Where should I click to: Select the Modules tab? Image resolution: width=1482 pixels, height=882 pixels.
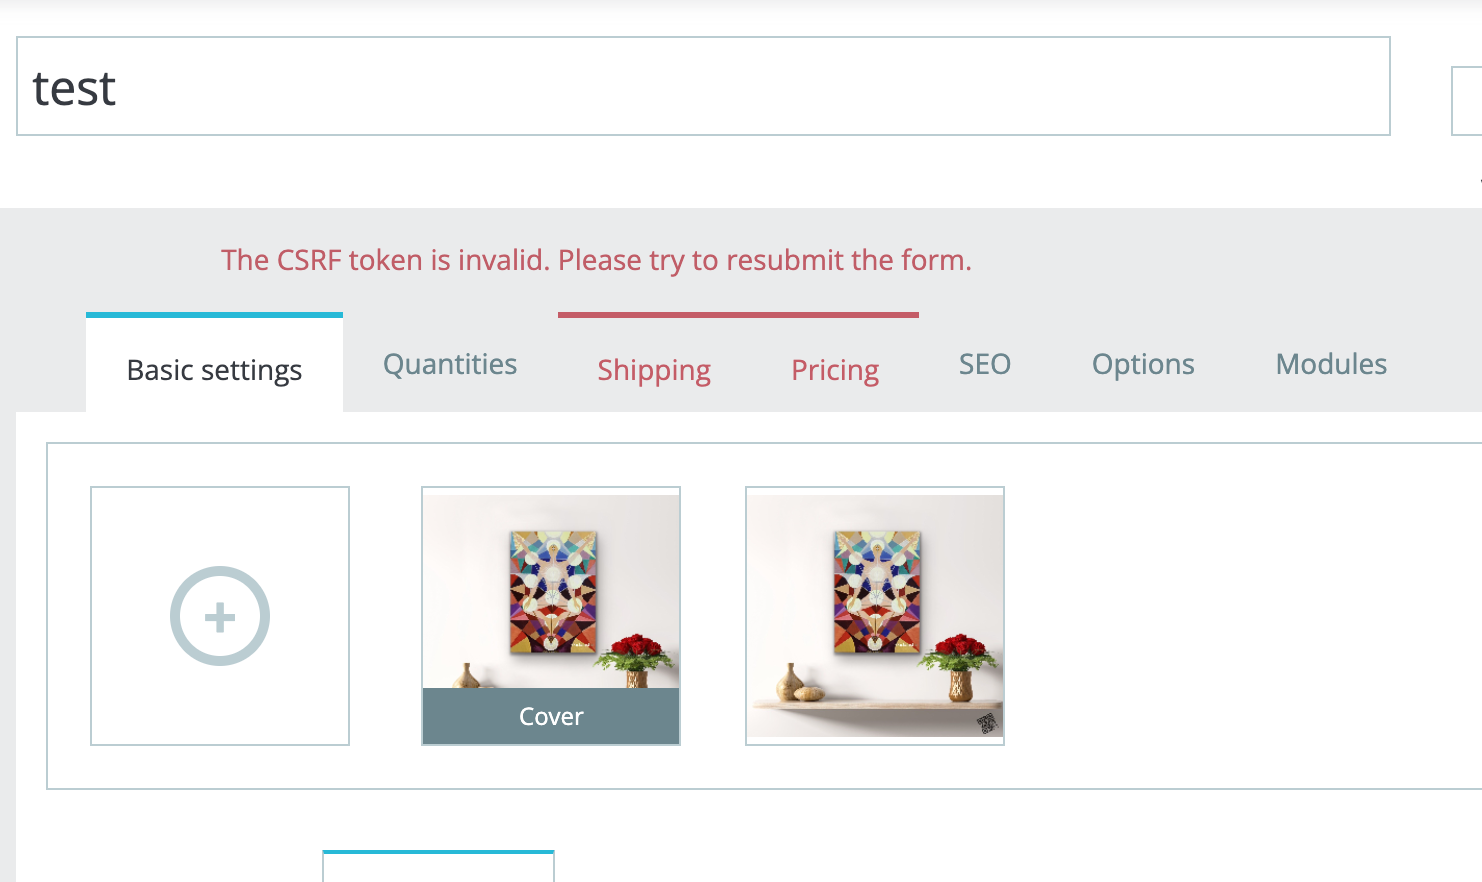pyautogui.click(x=1331, y=364)
